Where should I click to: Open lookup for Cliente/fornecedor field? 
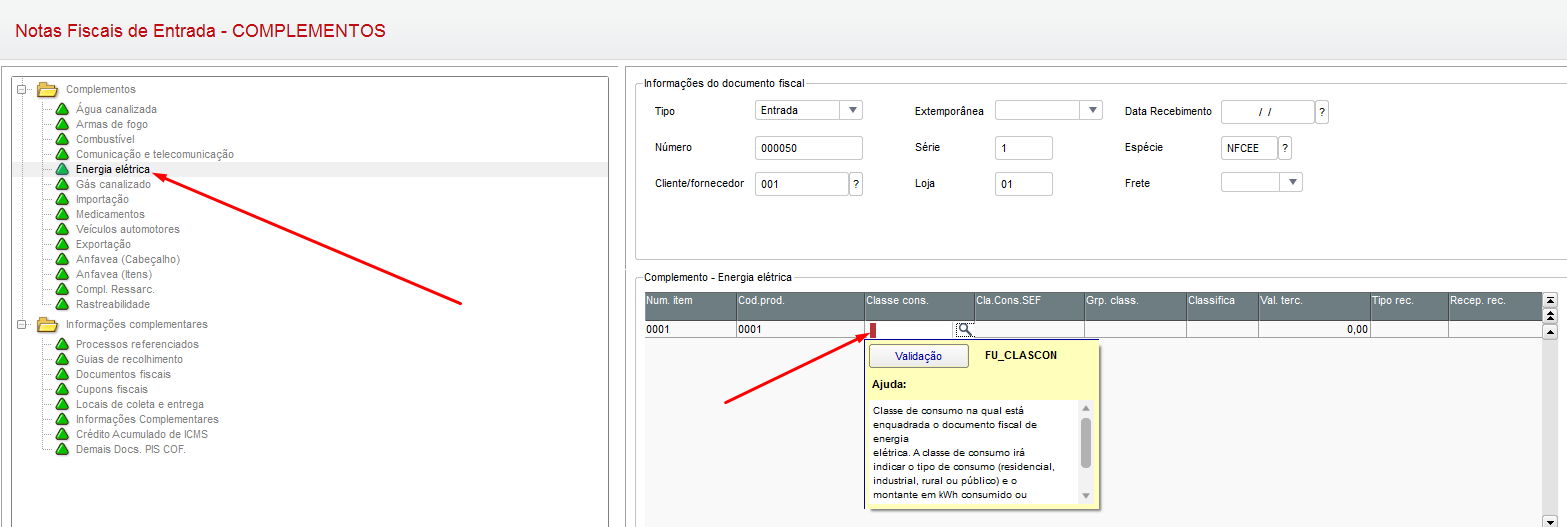pos(856,184)
